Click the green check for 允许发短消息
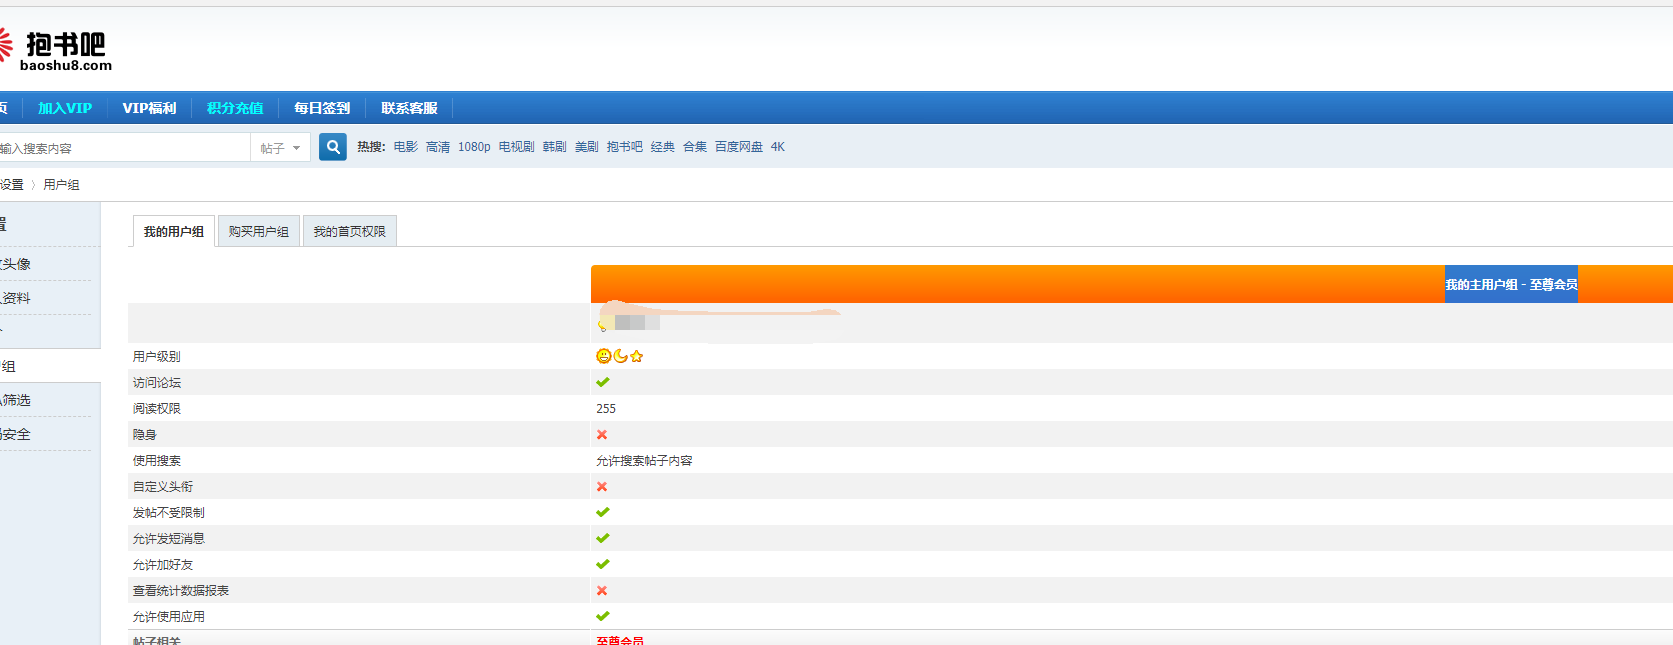 [x=602, y=538]
